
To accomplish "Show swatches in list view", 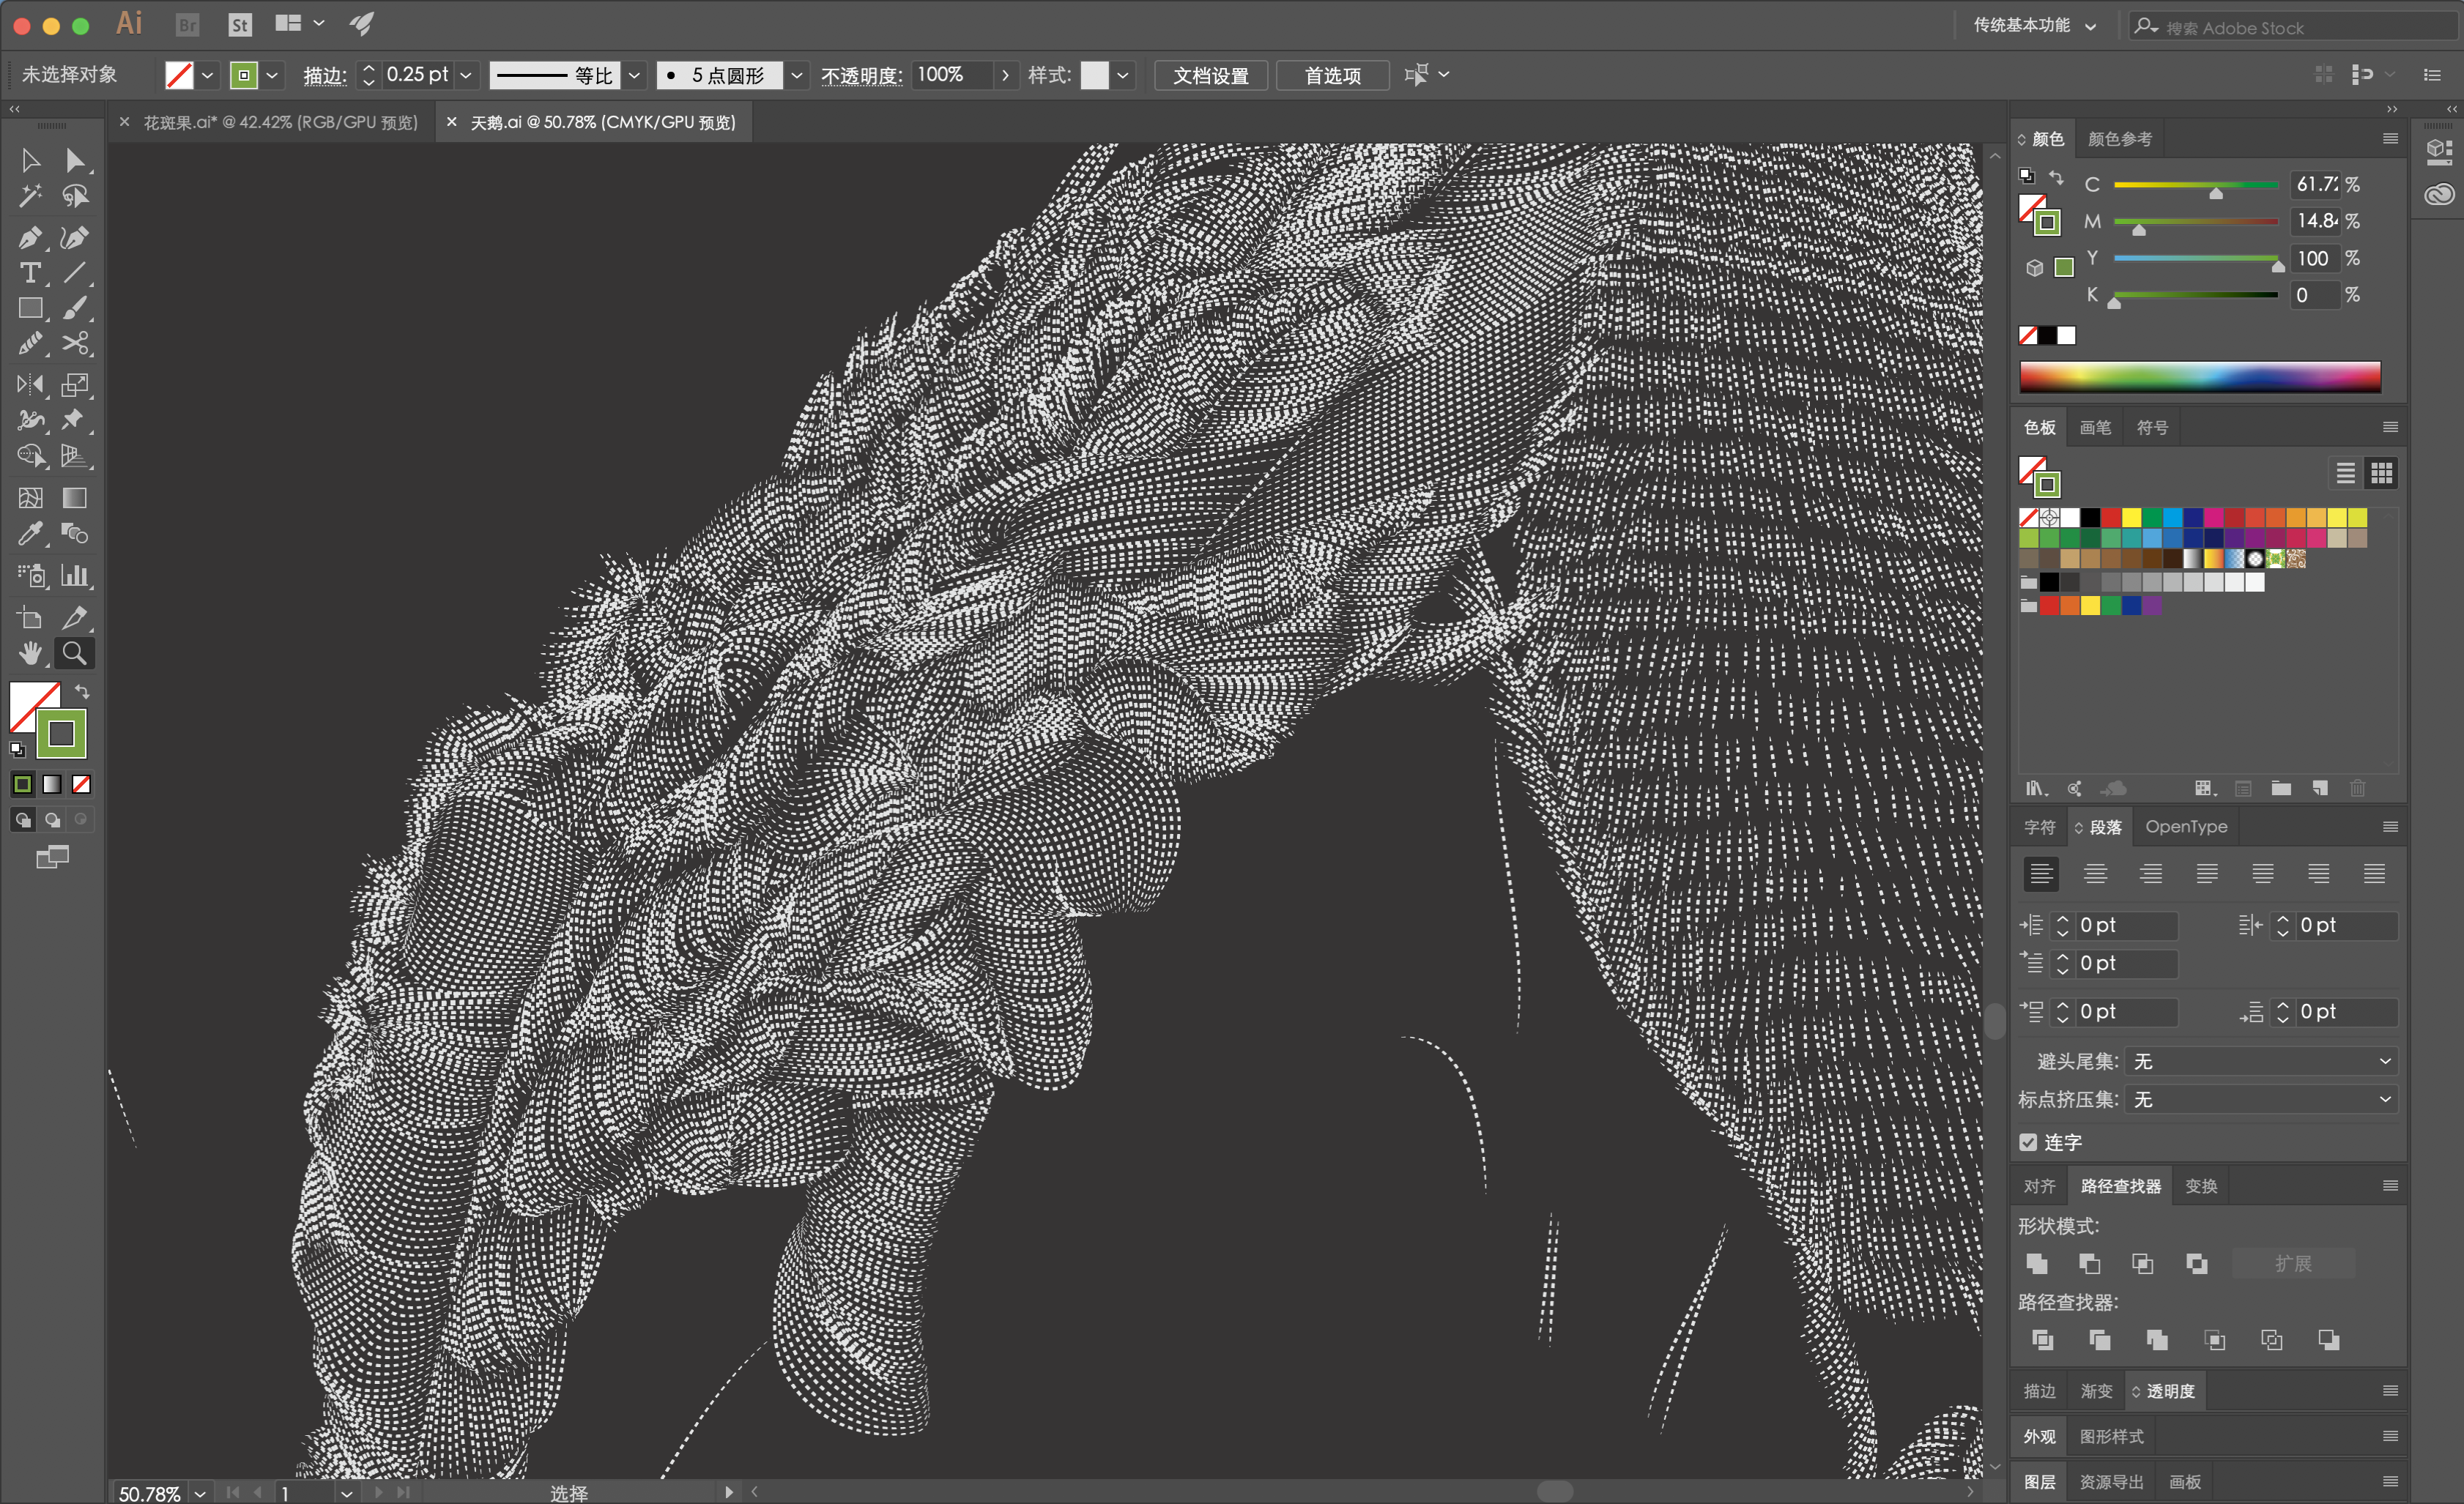I will click(2346, 473).
